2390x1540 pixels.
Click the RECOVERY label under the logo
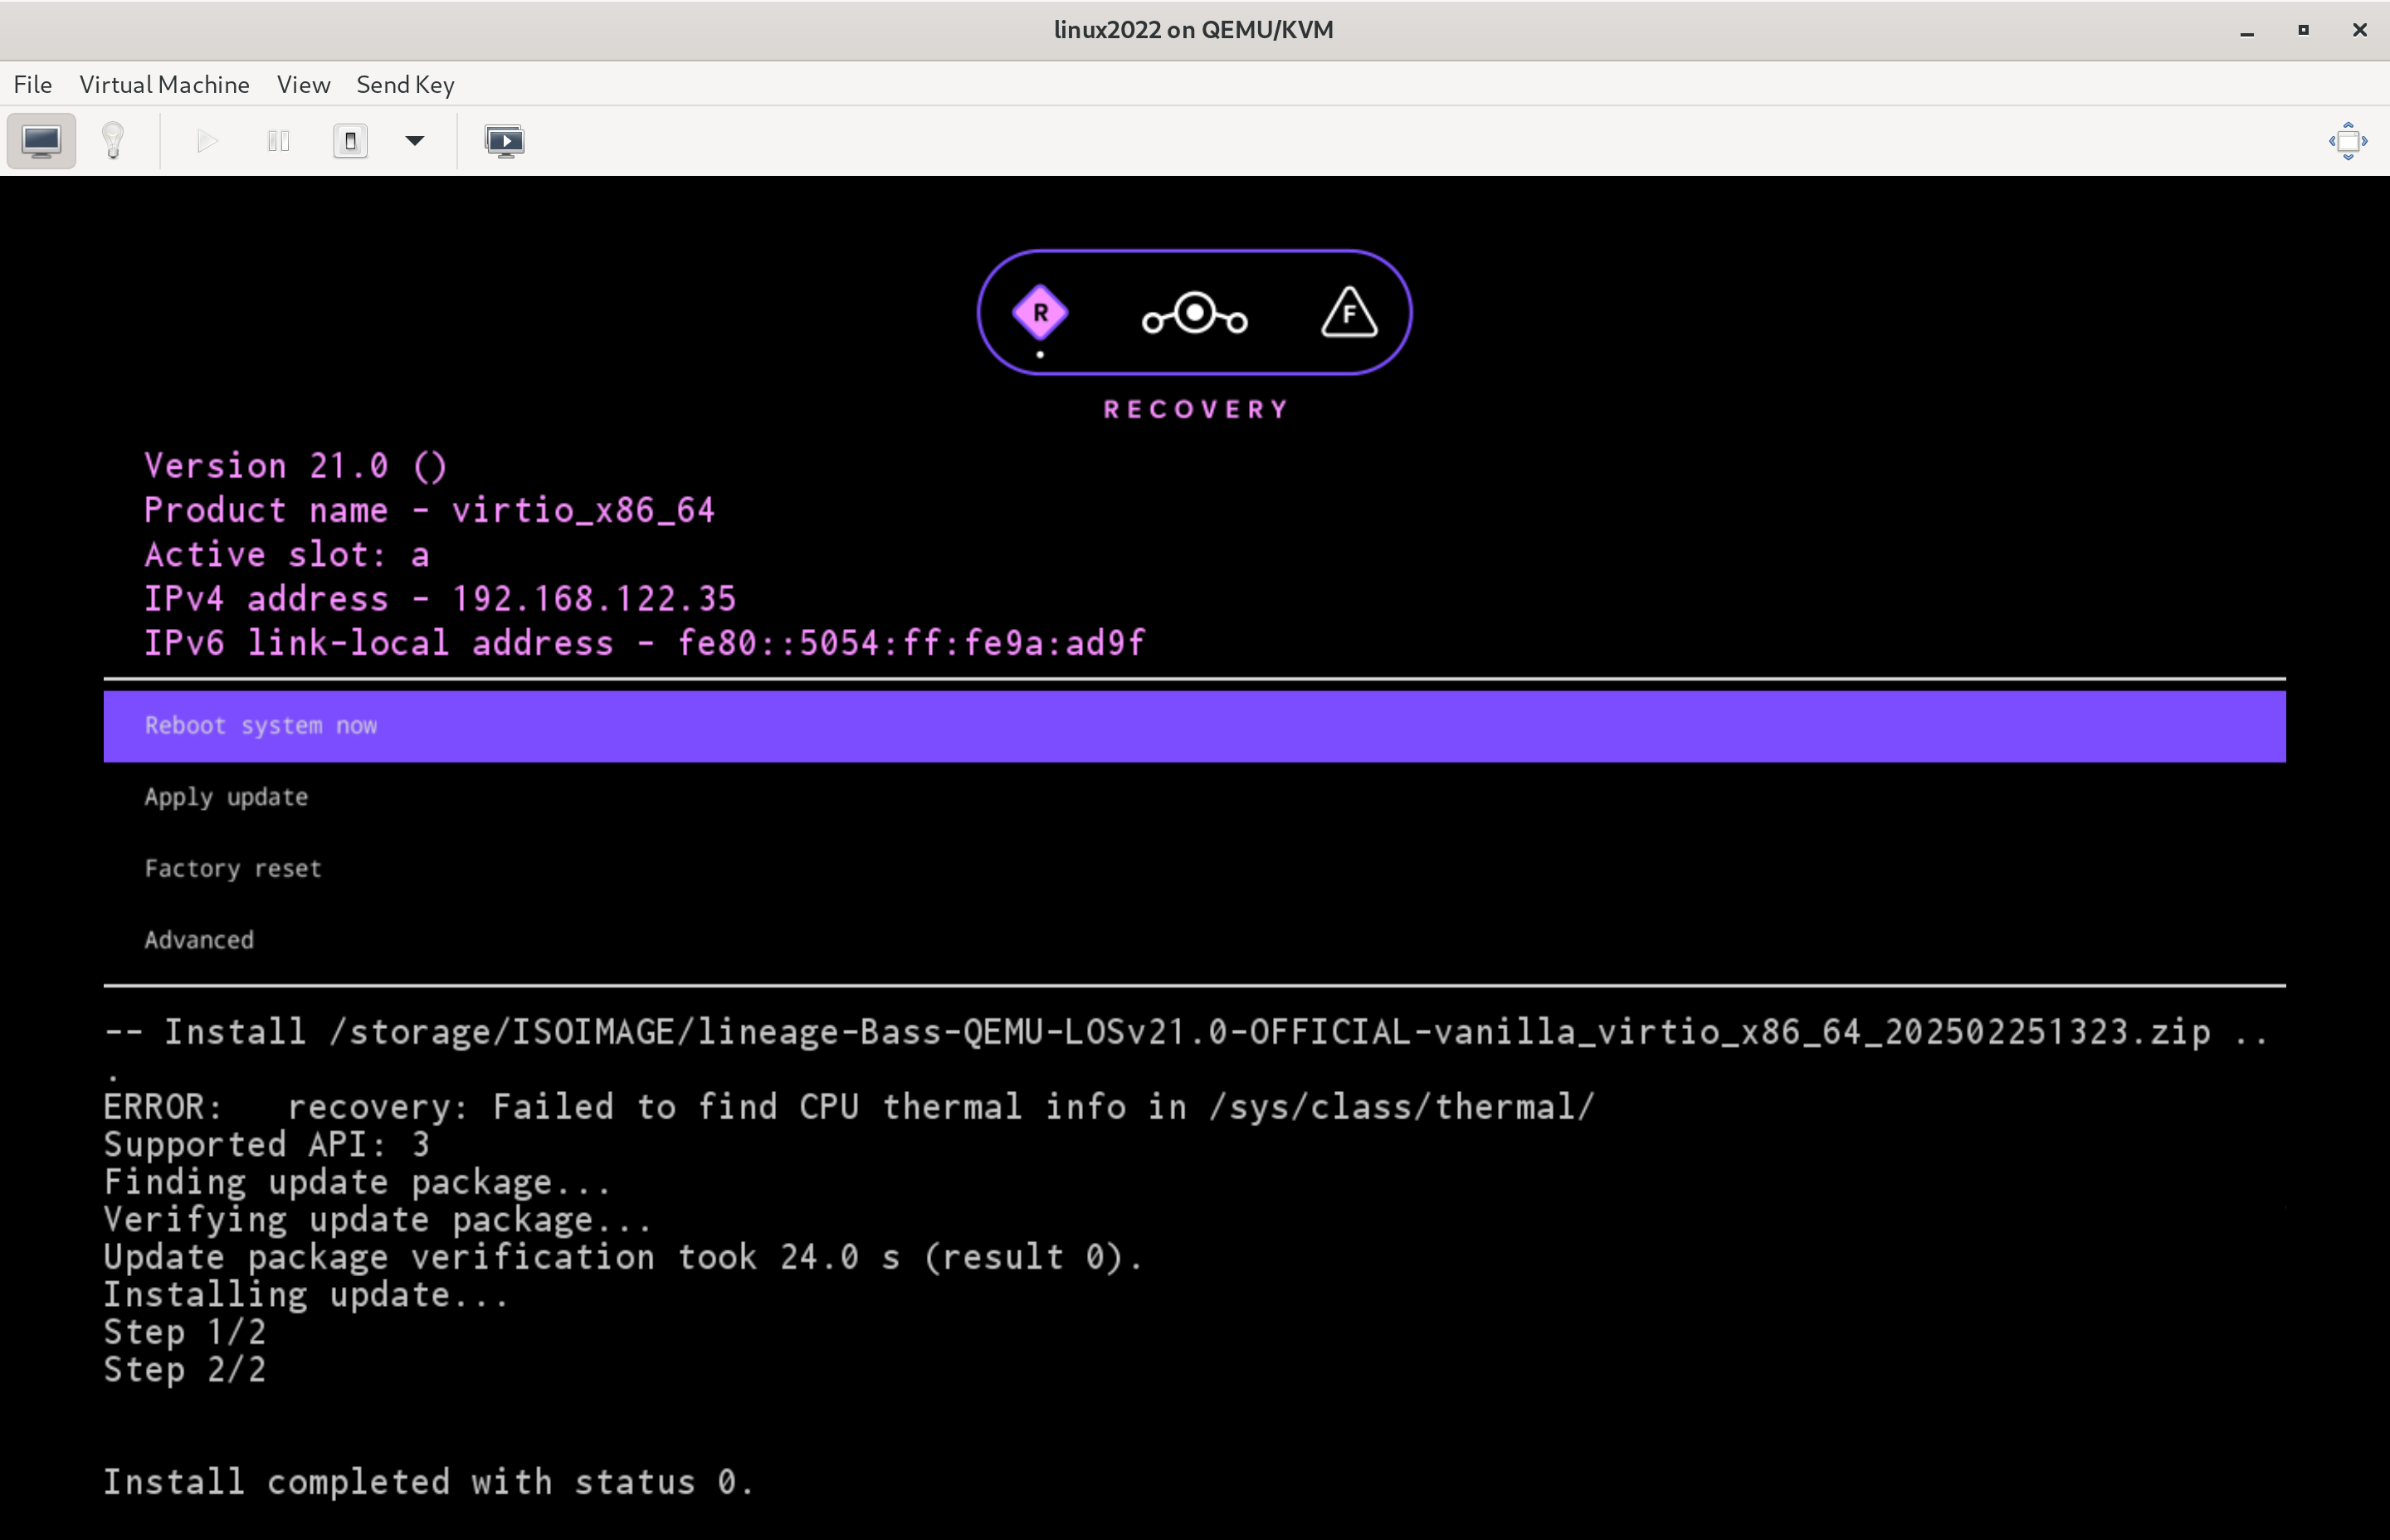(x=1196, y=410)
